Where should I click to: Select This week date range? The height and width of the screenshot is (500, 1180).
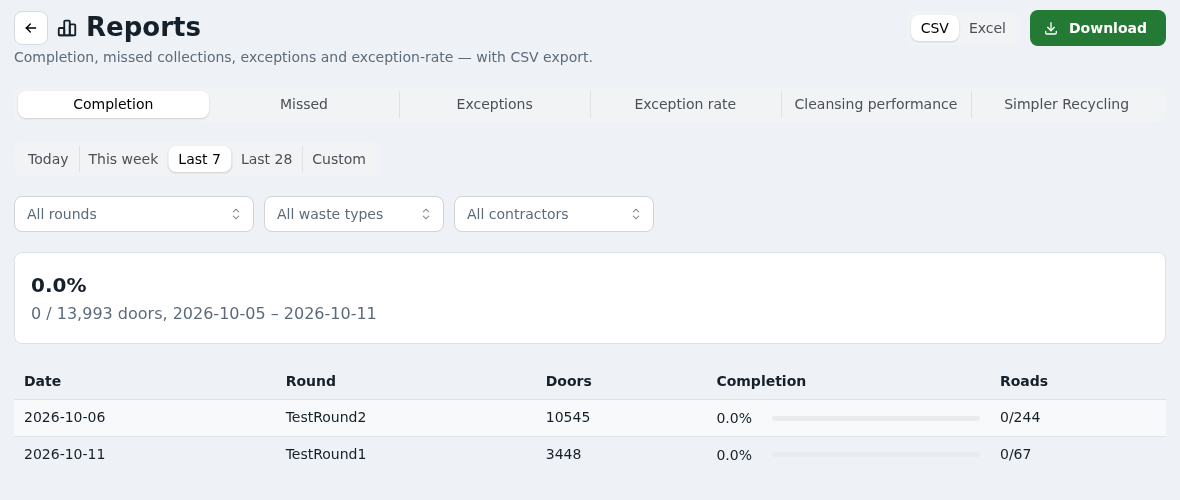(x=123, y=160)
